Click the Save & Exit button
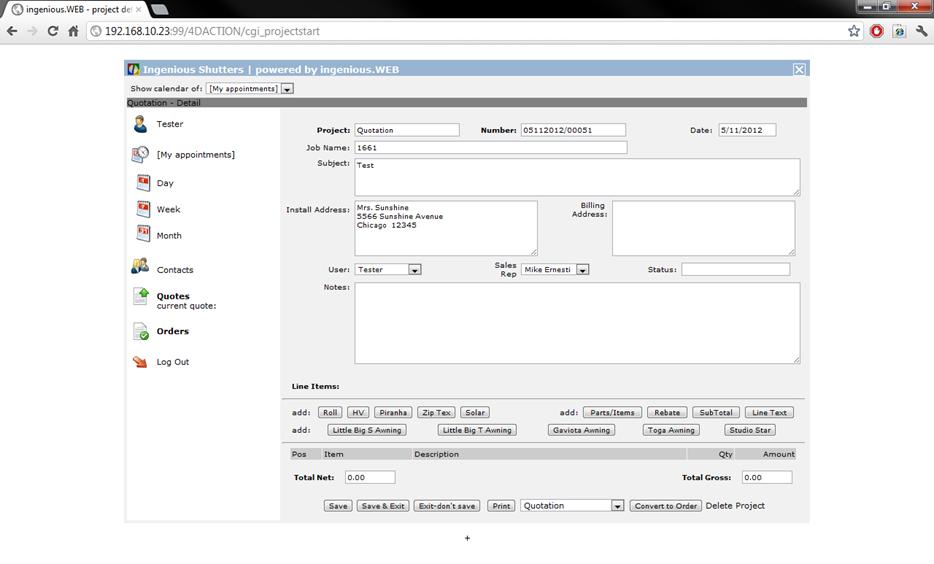 [x=383, y=506]
